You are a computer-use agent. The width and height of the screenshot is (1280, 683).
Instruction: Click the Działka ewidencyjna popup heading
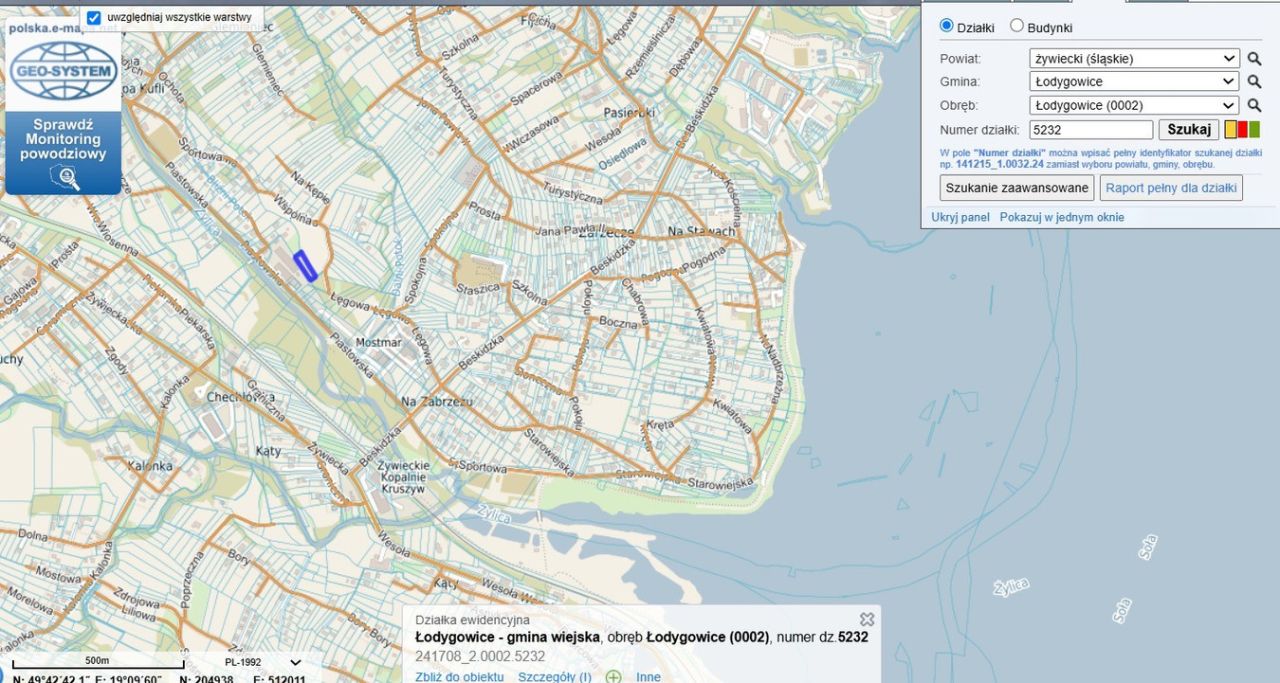472,621
